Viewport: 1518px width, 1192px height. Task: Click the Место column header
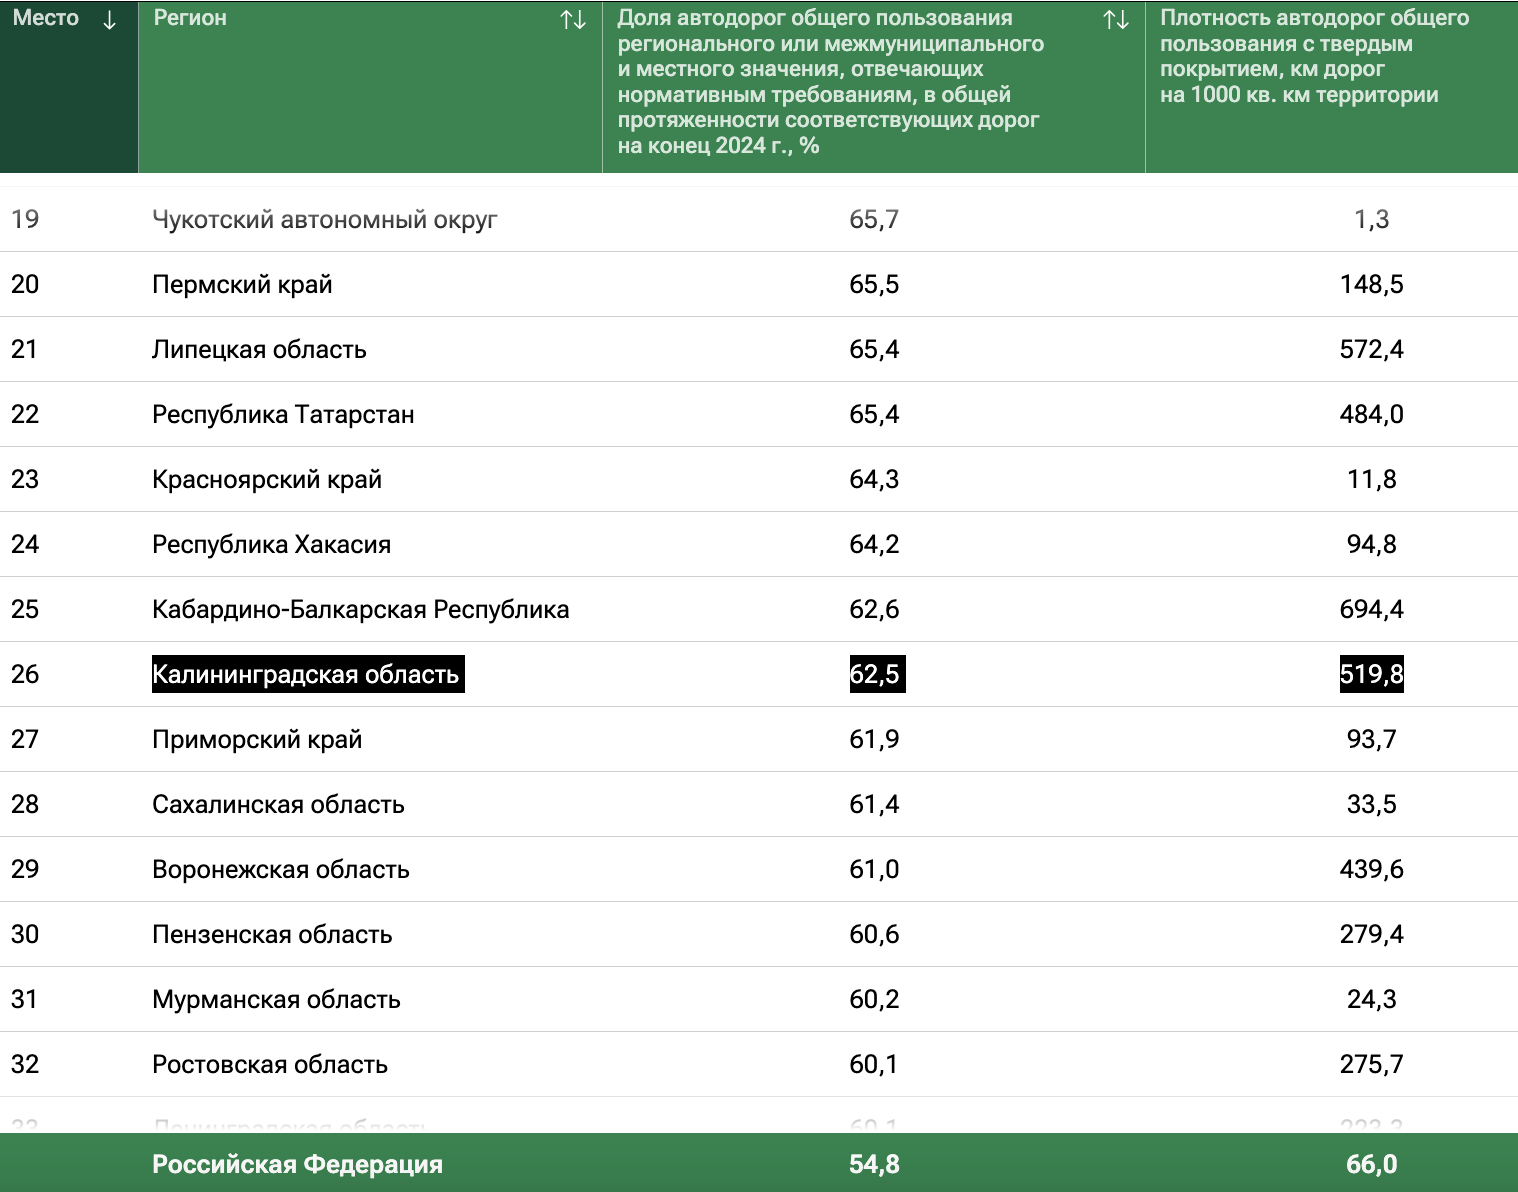tap(69, 87)
